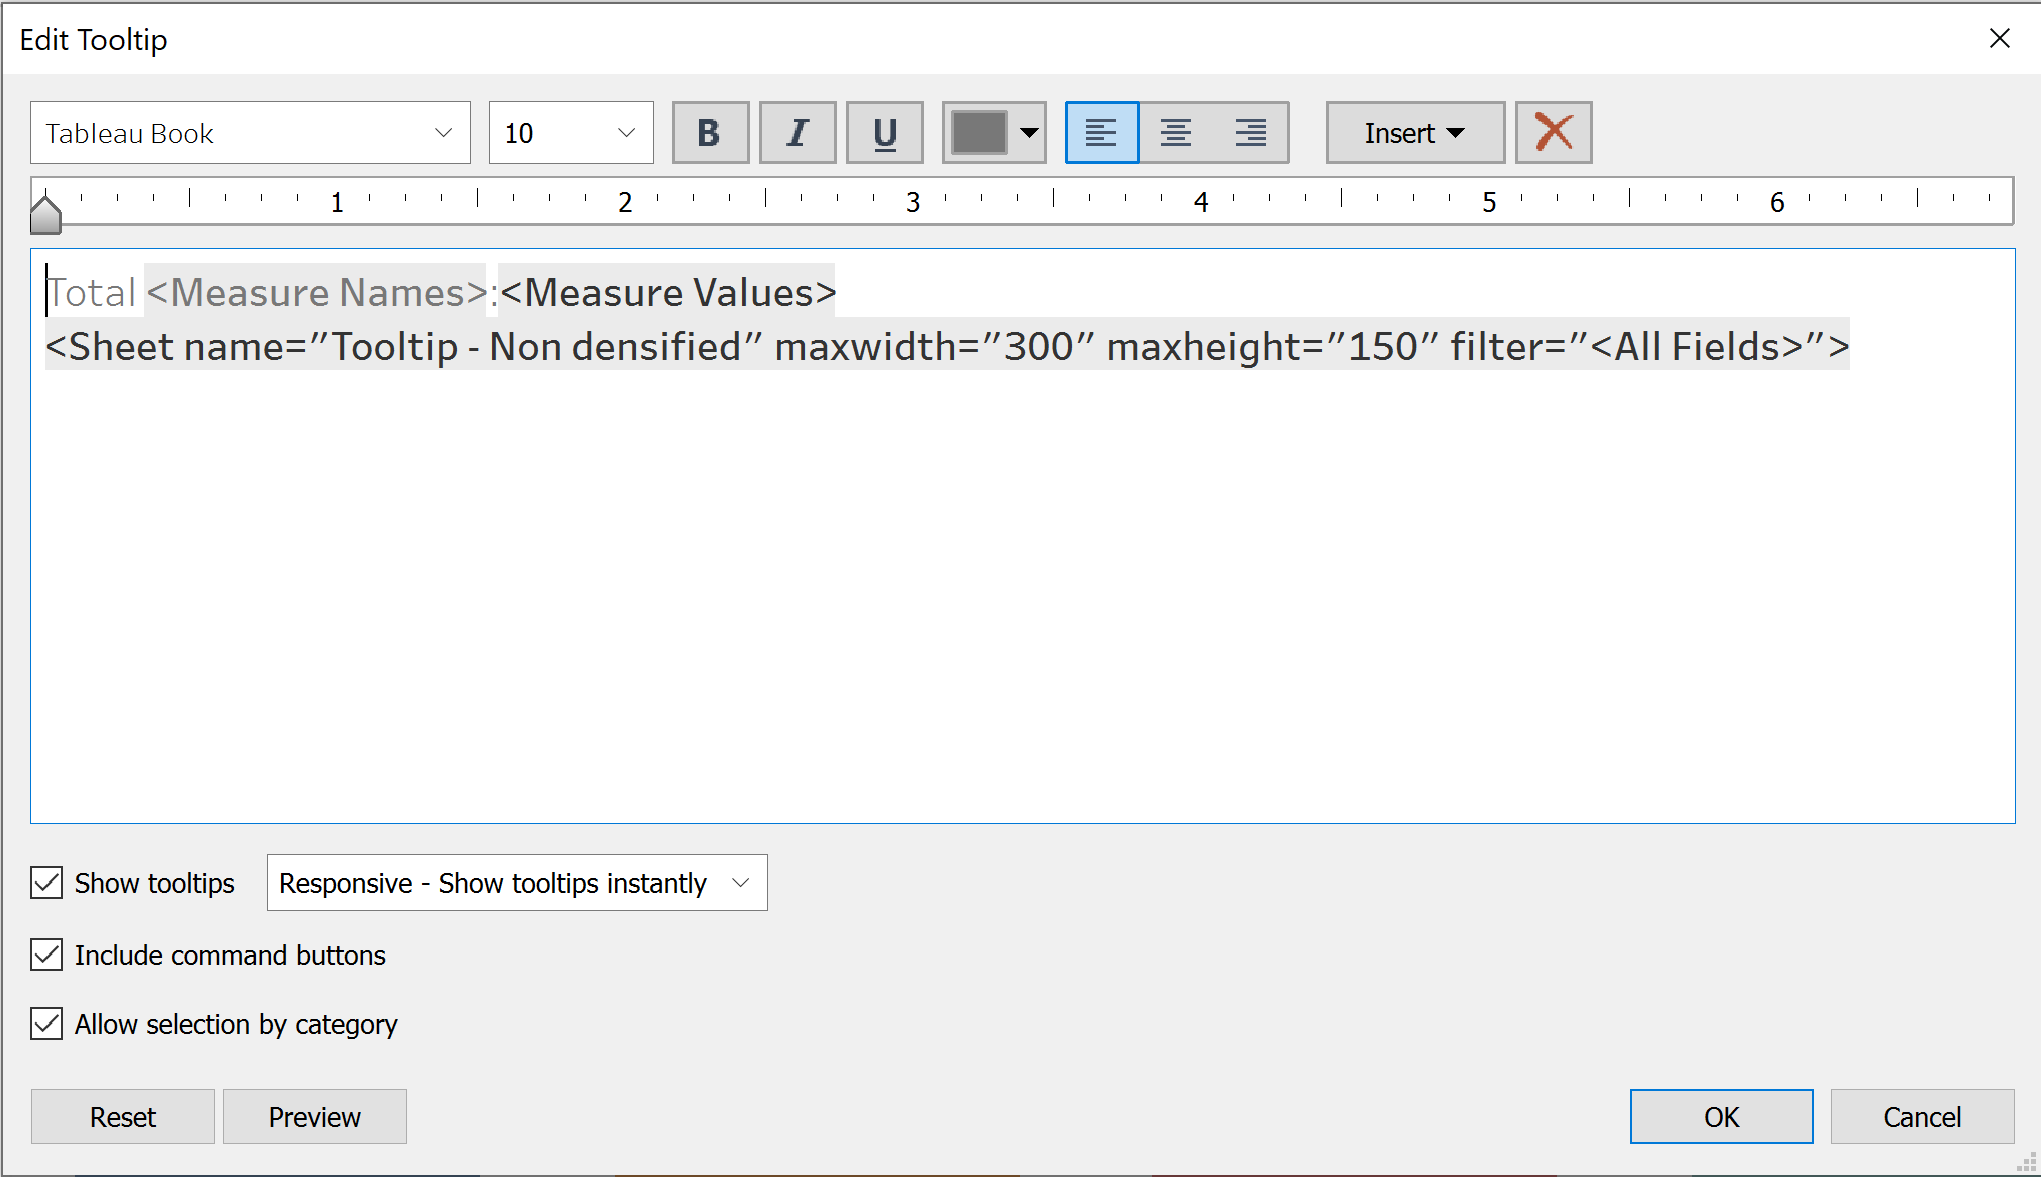The image size is (2041, 1177).
Task: Uncheck Show tooltips checkbox
Action: tap(47, 883)
